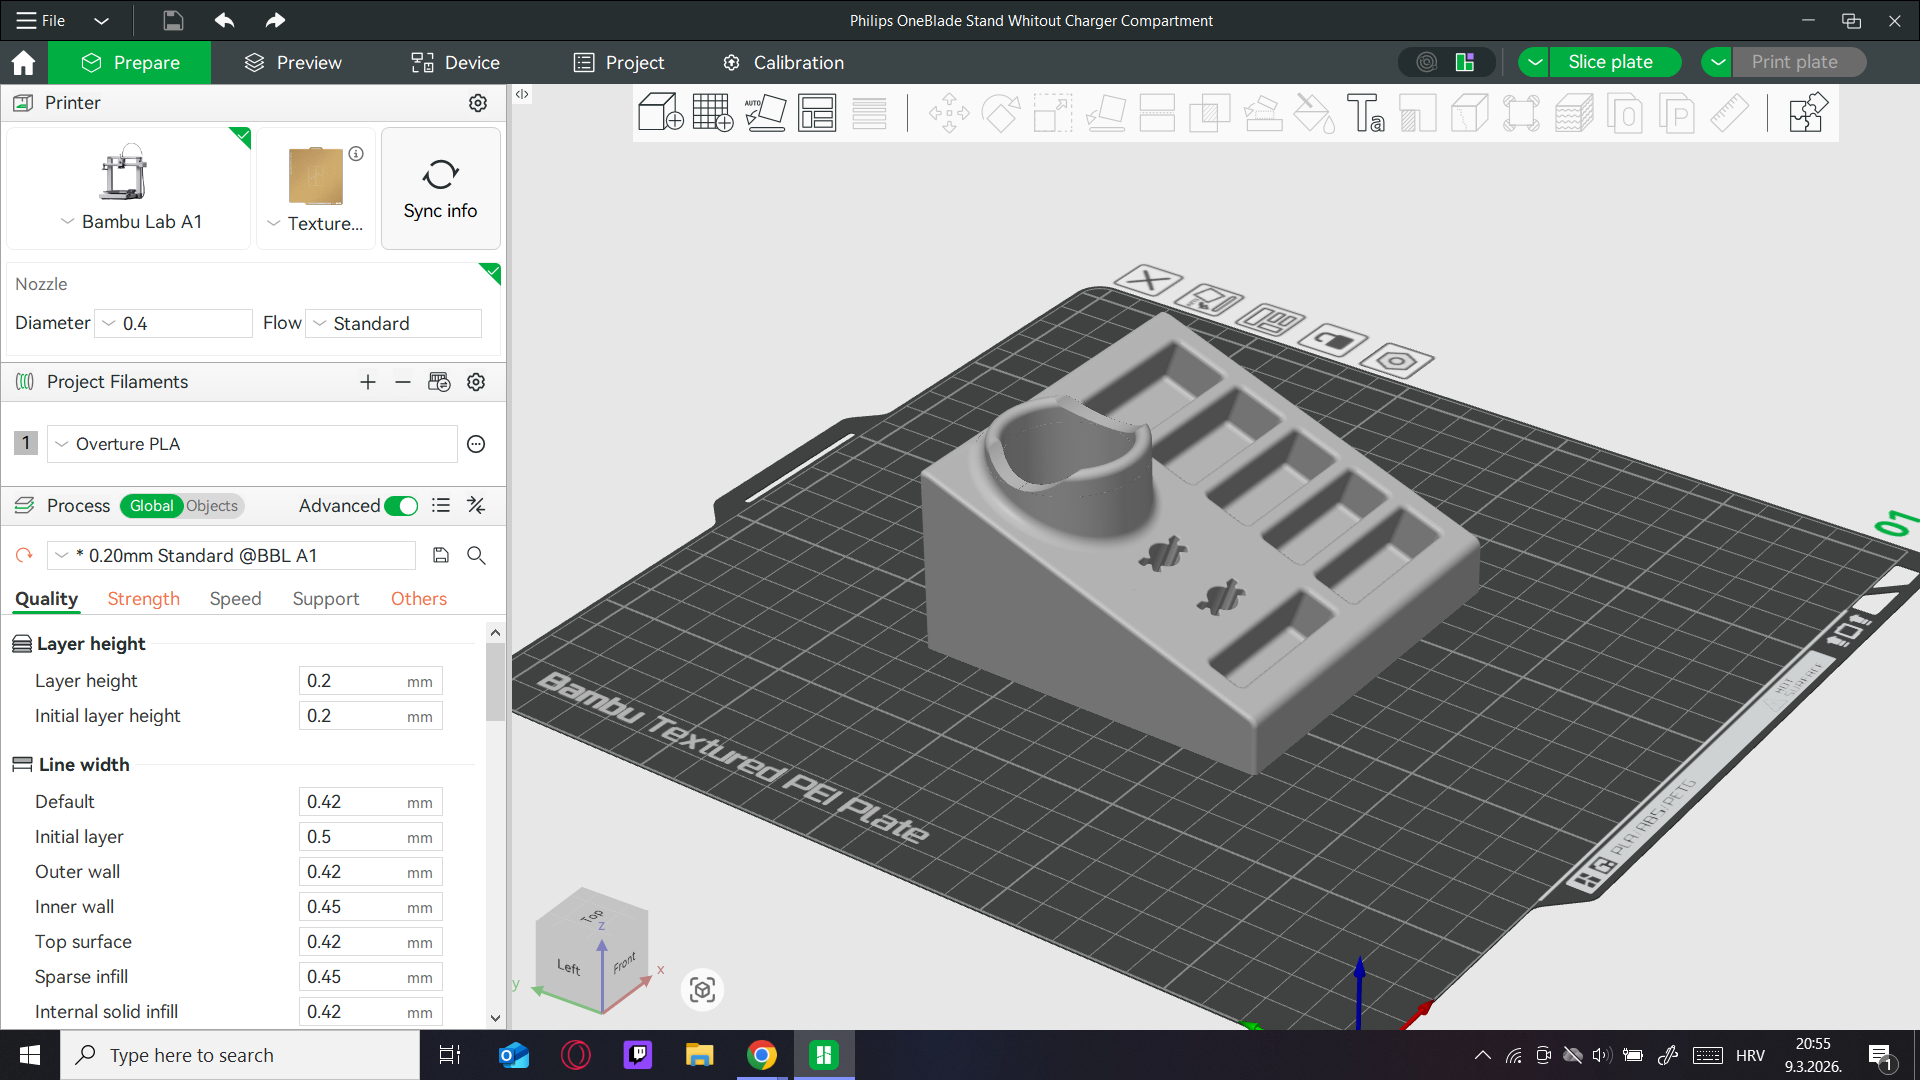The width and height of the screenshot is (1920, 1080).
Task: Select the Text shape tool
Action: coord(1365,113)
